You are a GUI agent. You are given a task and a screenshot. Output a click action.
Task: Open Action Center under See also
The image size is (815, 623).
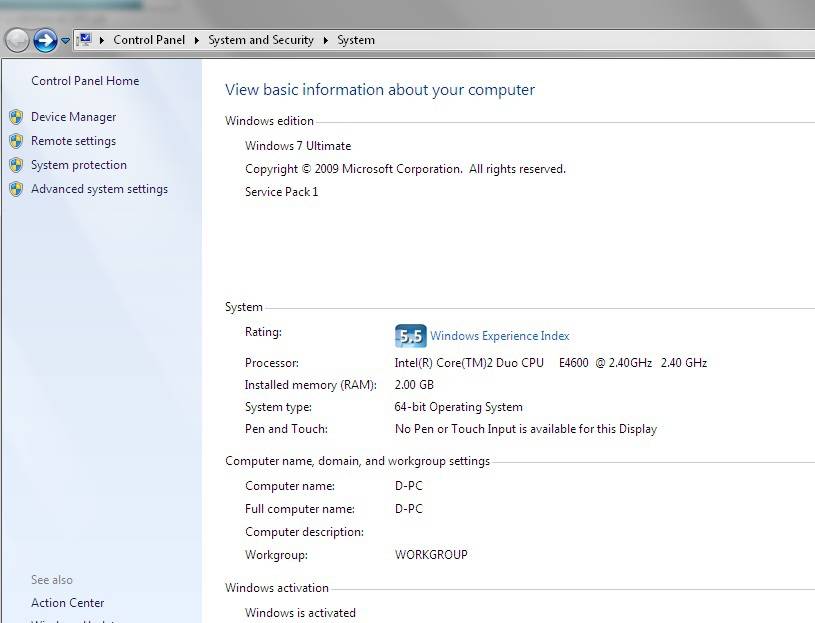(x=68, y=603)
